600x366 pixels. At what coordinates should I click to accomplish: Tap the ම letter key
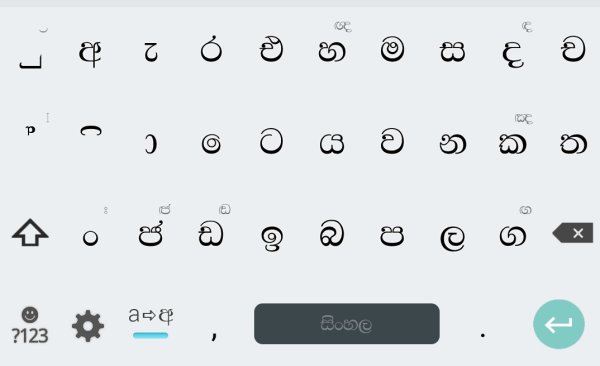click(x=392, y=50)
